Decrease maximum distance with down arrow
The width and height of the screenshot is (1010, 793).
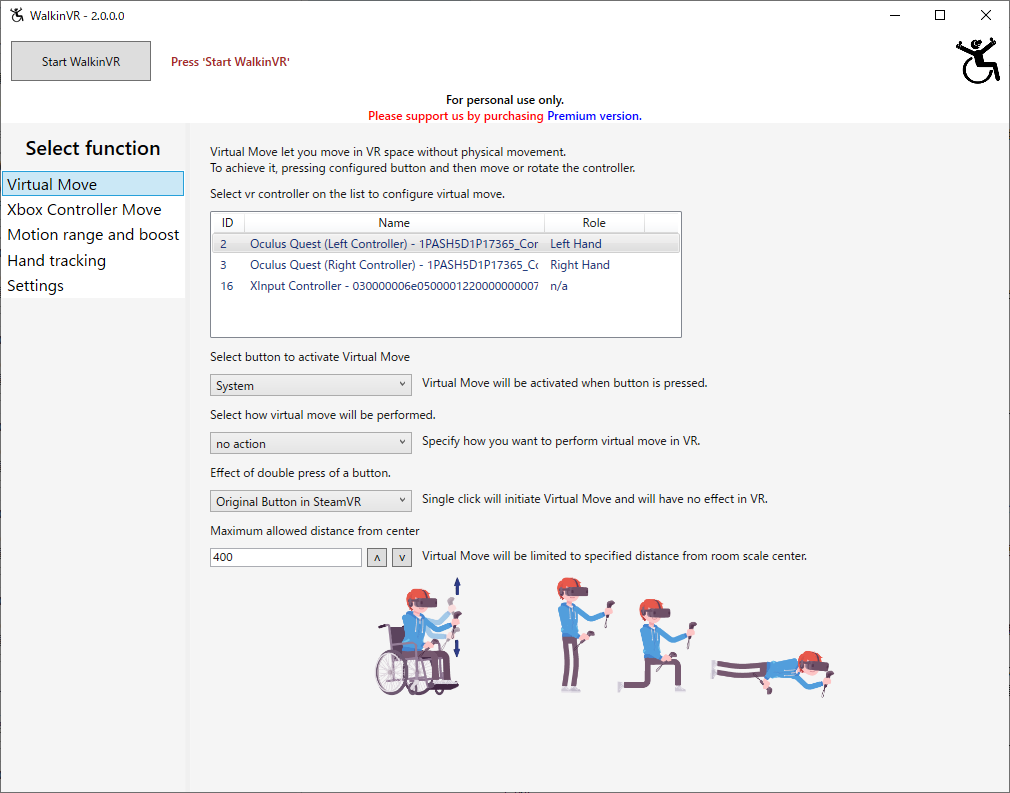(x=402, y=557)
